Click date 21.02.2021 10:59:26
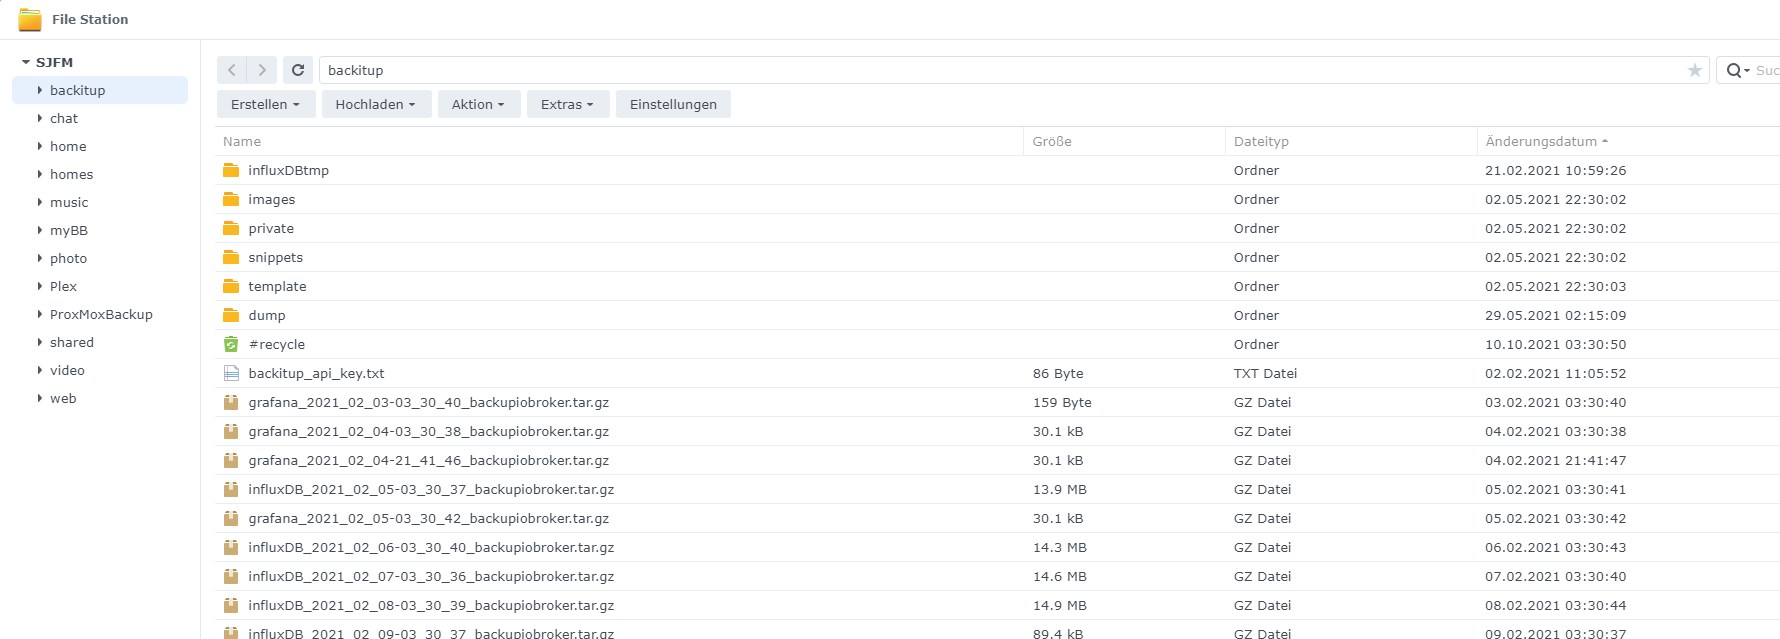This screenshot has width=1780, height=639. (1555, 170)
